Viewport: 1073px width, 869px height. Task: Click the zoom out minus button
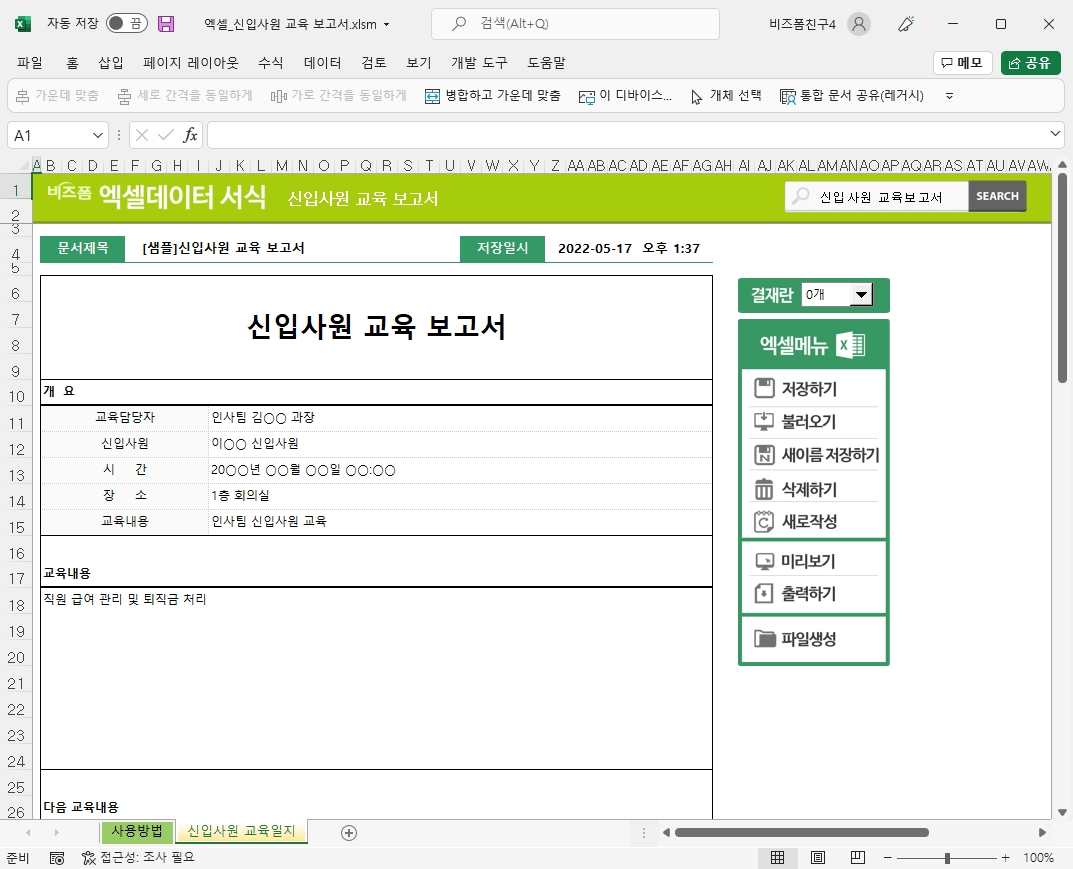tap(888, 857)
